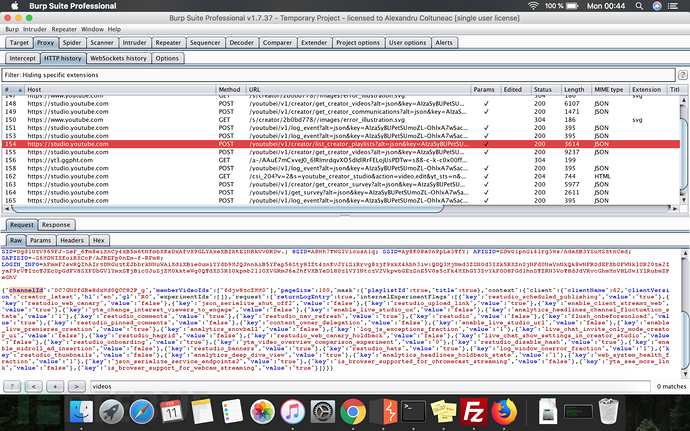Open the Project options tab
The width and height of the screenshot is (690, 431).
[358, 43]
